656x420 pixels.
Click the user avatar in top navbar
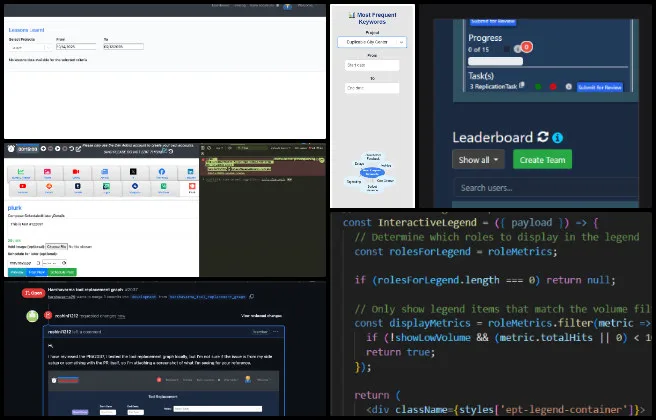(287, 5)
